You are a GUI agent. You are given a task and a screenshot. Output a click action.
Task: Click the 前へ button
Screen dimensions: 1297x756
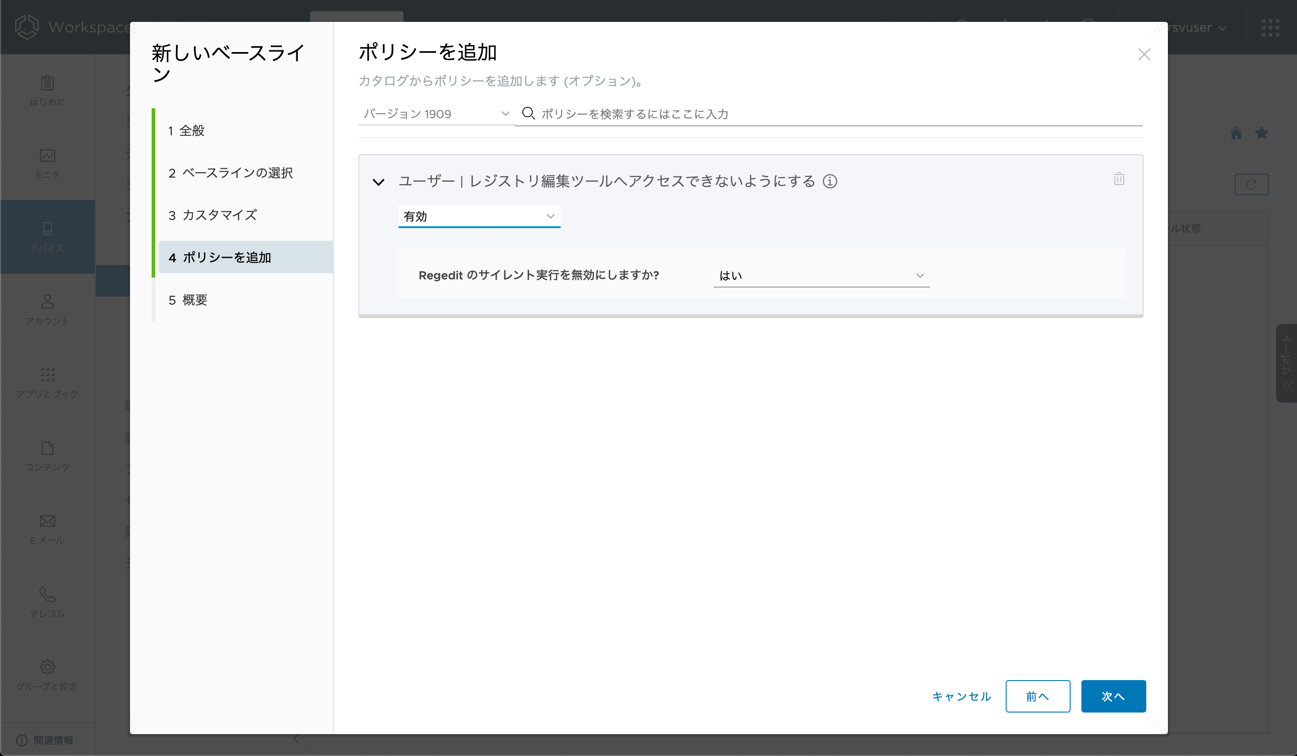pos(1038,696)
